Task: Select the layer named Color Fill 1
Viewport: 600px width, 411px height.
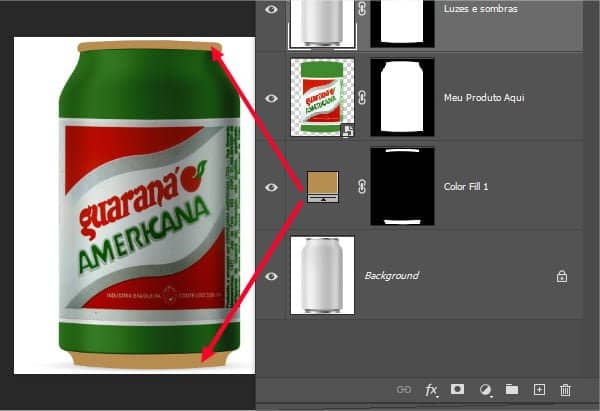Action: [466, 187]
